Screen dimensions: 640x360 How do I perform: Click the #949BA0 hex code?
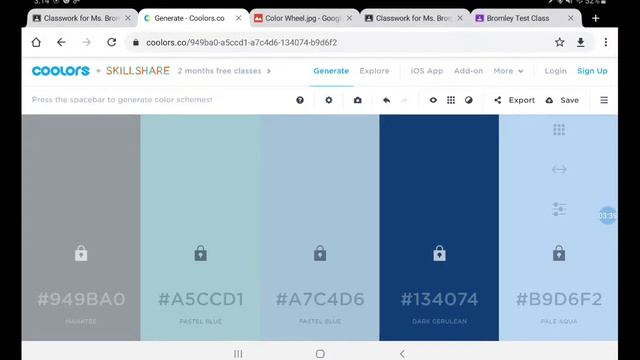[81, 299]
